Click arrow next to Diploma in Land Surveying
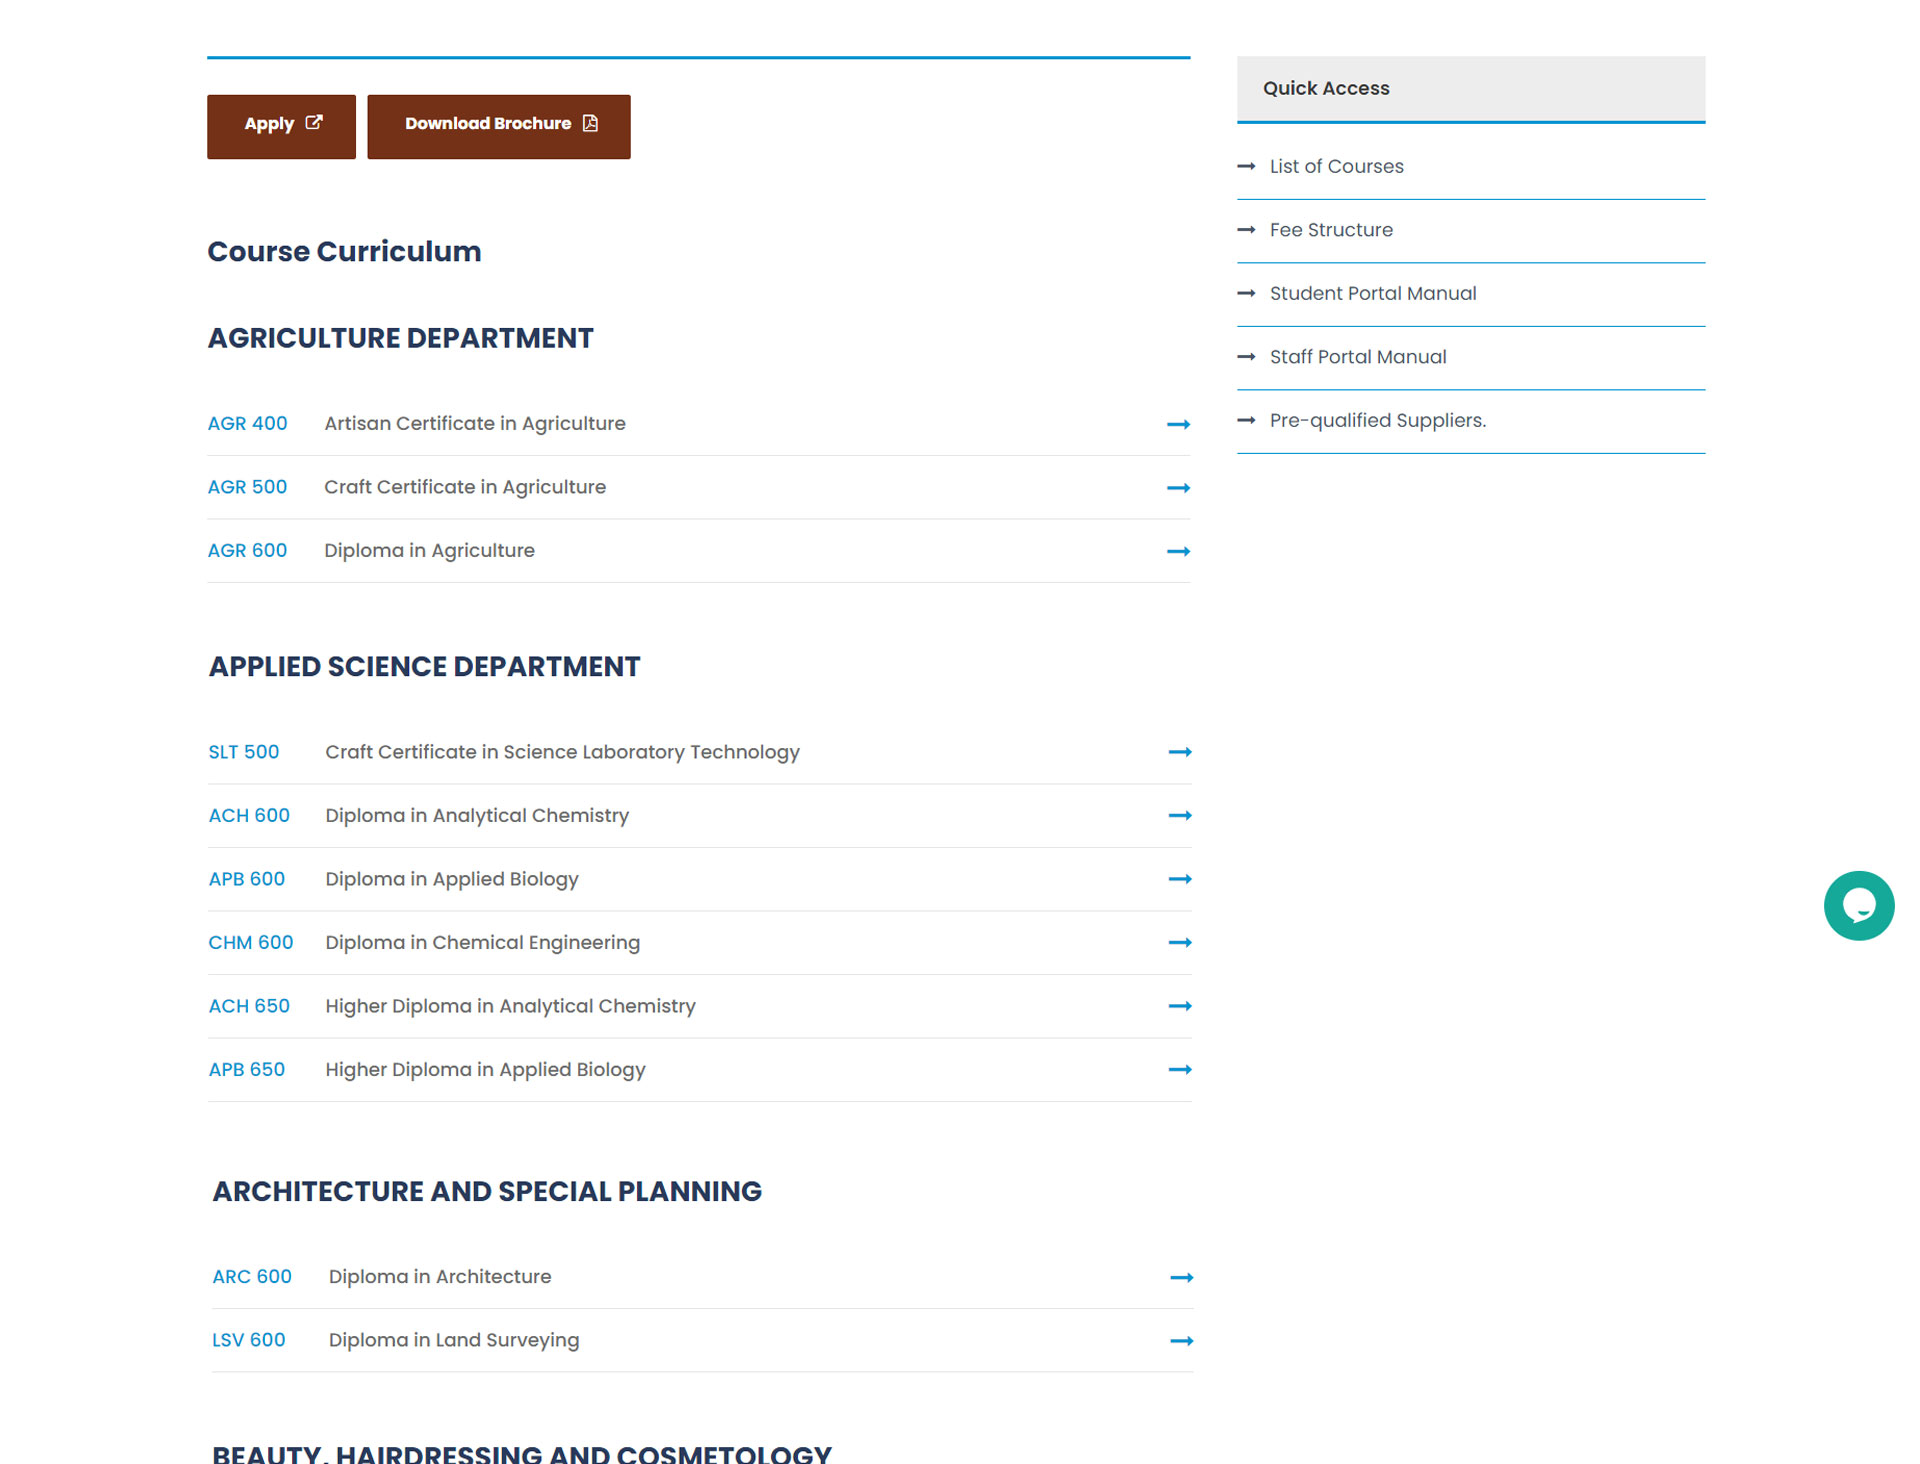 click(1181, 1341)
